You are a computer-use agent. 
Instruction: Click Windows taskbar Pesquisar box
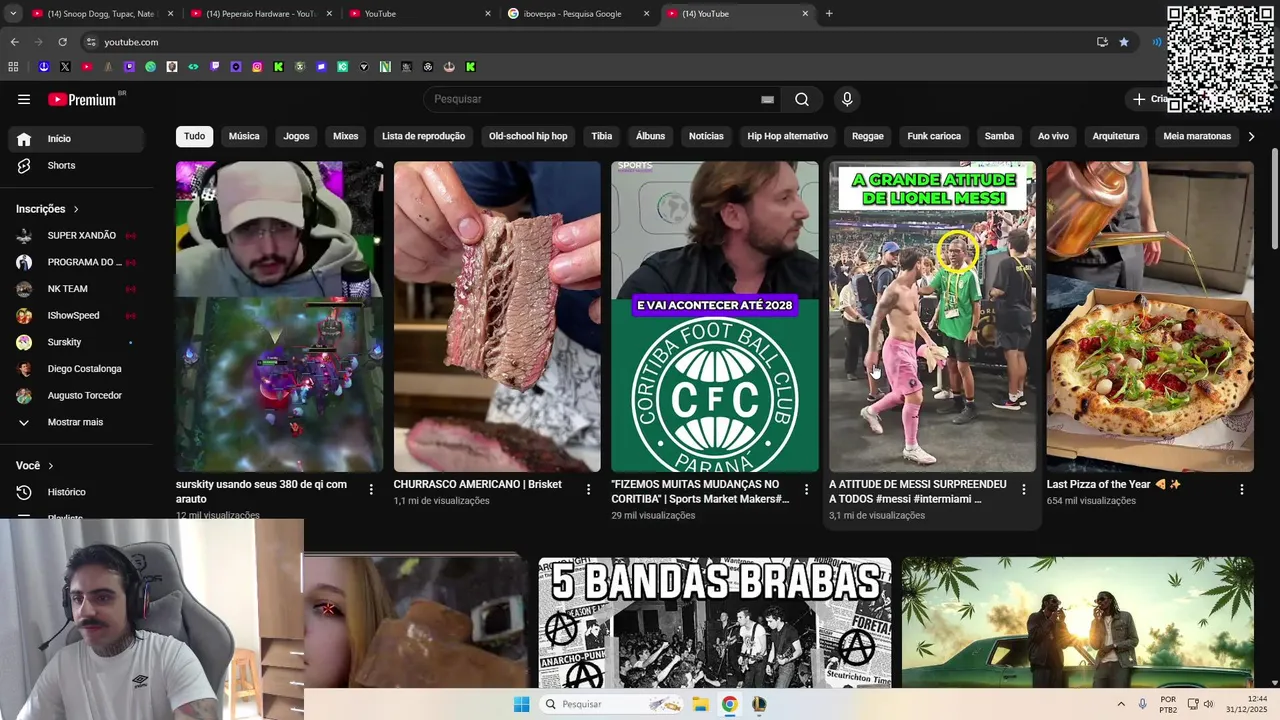pyautogui.click(x=613, y=704)
